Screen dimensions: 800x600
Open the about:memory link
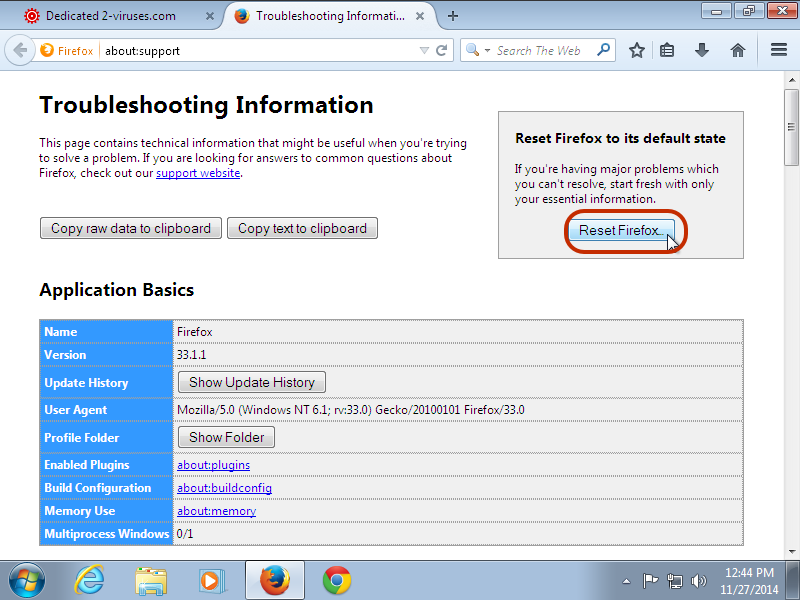(216, 511)
